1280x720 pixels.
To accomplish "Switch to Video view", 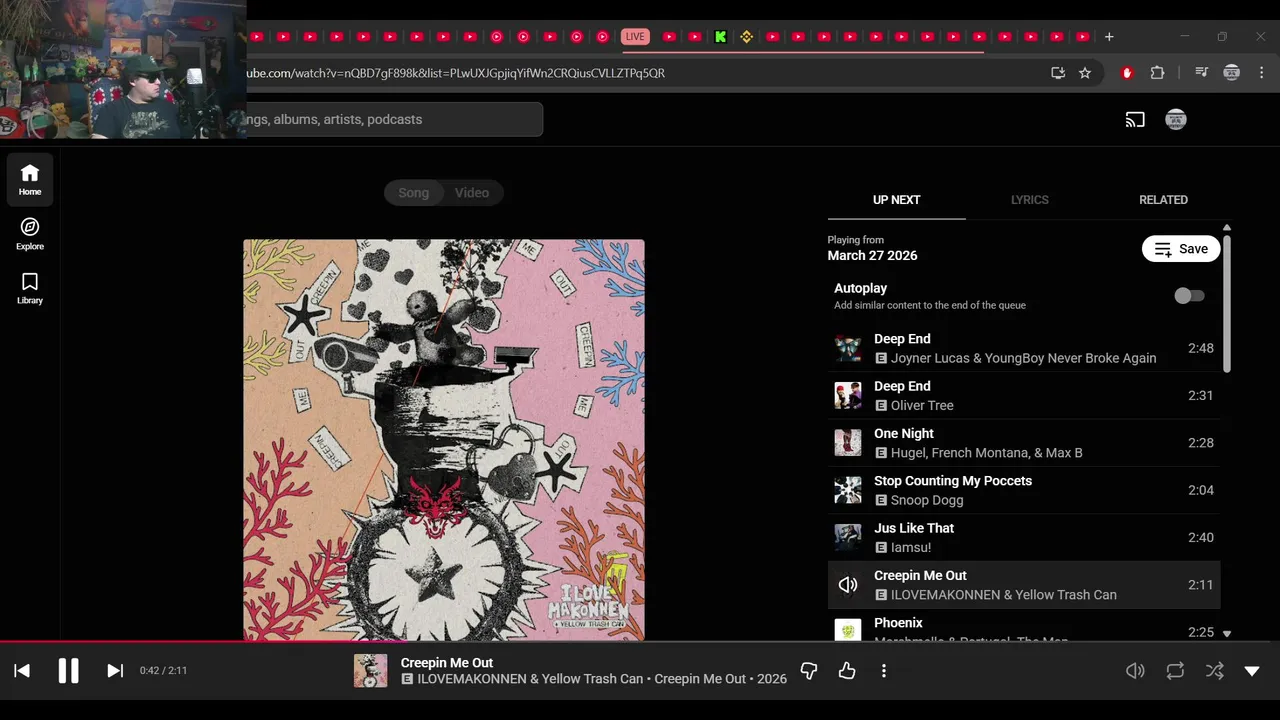I will tap(472, 193).
